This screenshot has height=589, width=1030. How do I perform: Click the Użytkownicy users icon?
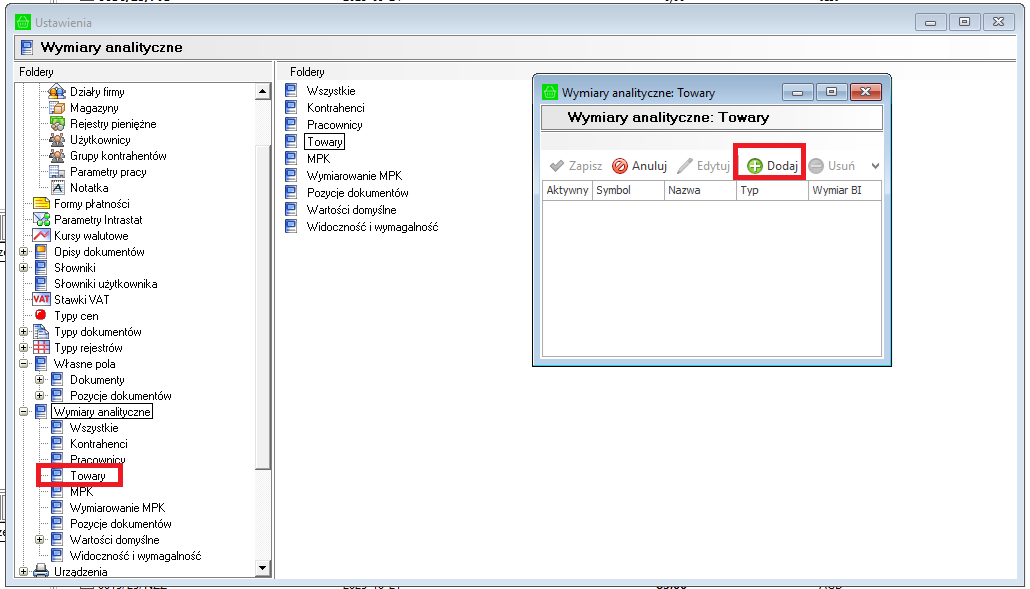pyautogui.click(x=57, y=140)
